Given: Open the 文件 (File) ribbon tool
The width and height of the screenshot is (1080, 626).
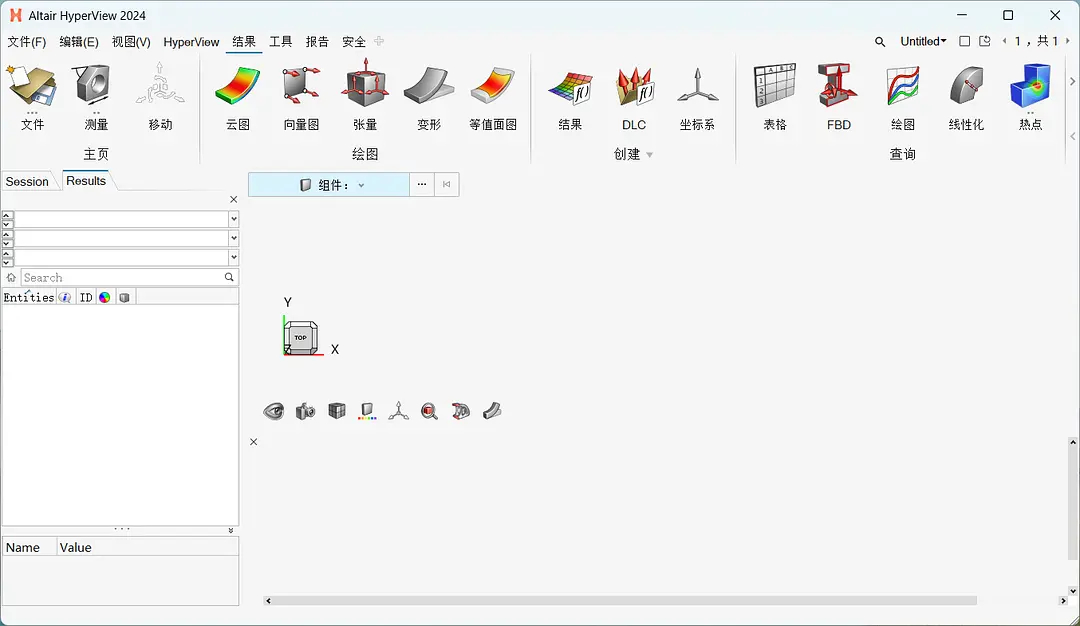Looking at the screenshot, I should (x=32, y=96).
